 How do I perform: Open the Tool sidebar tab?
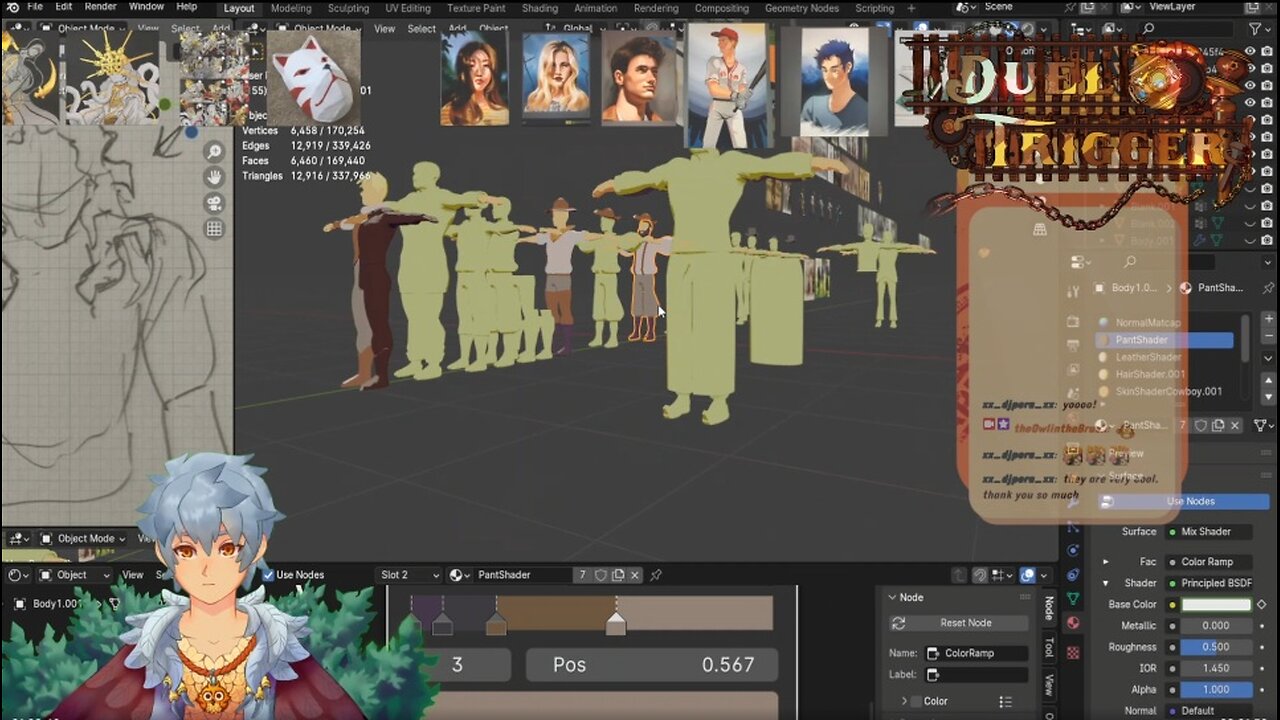click(1049, 647)
